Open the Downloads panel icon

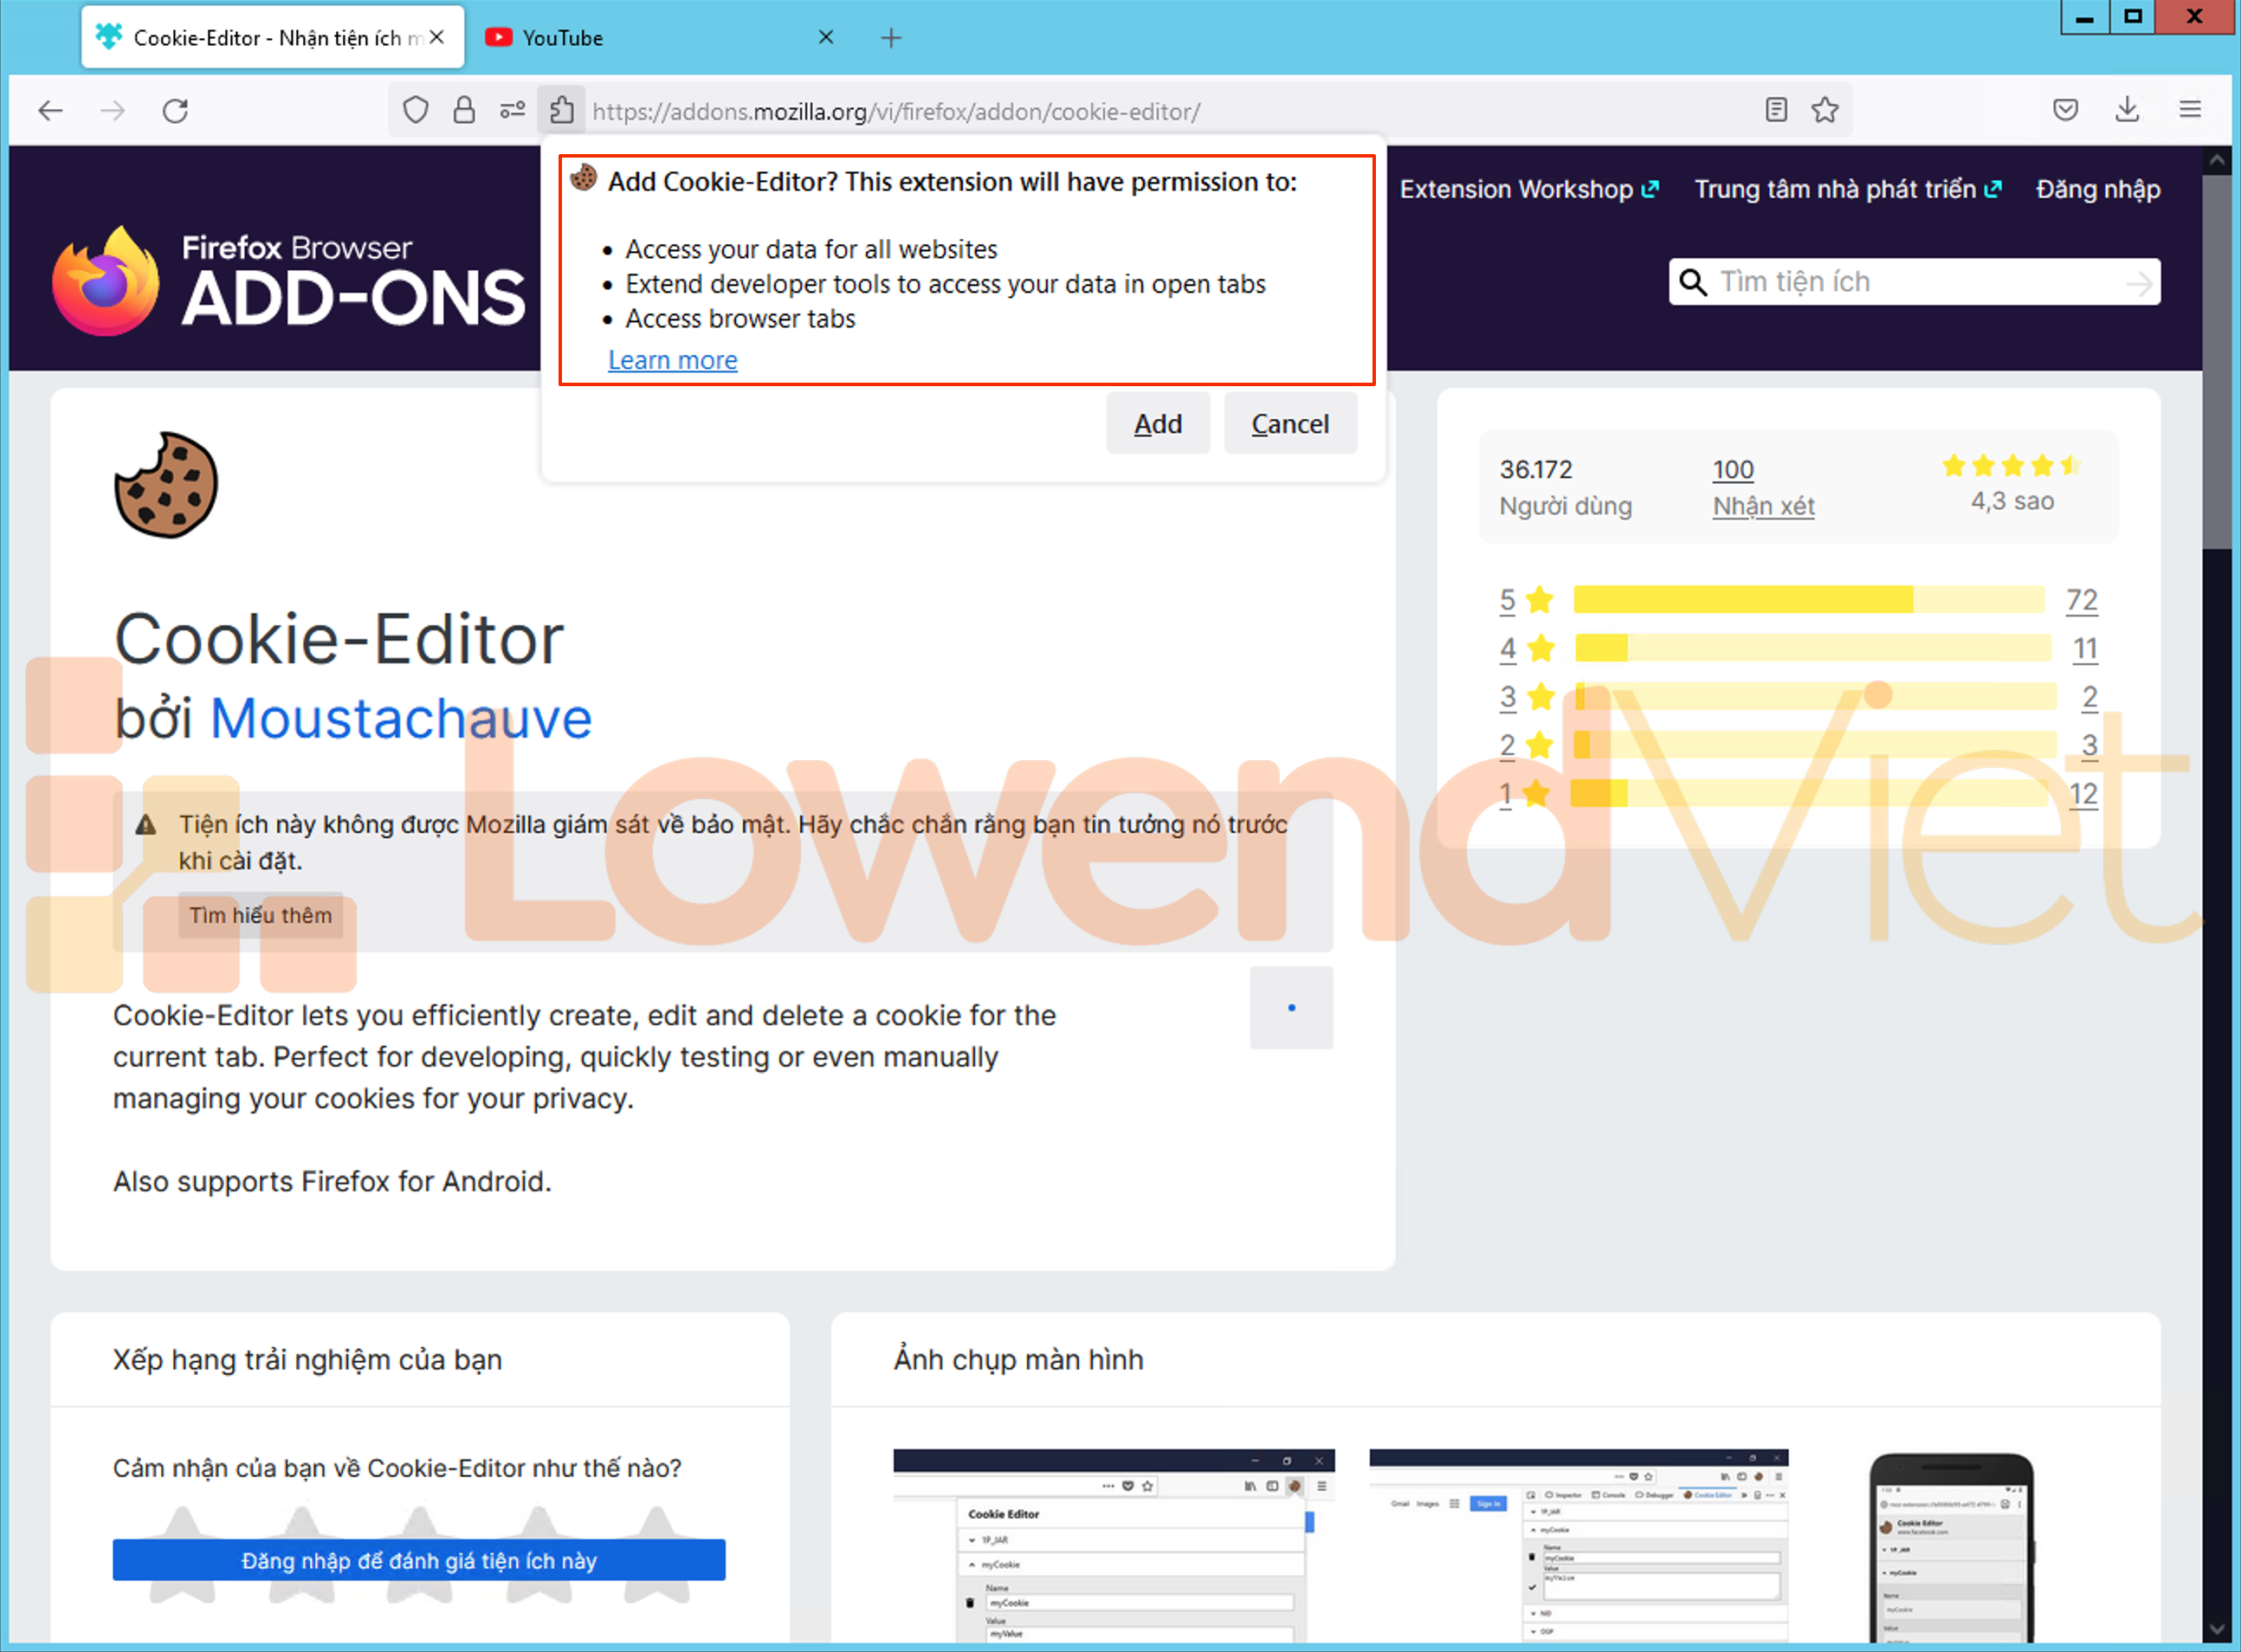pos(2127,110)
